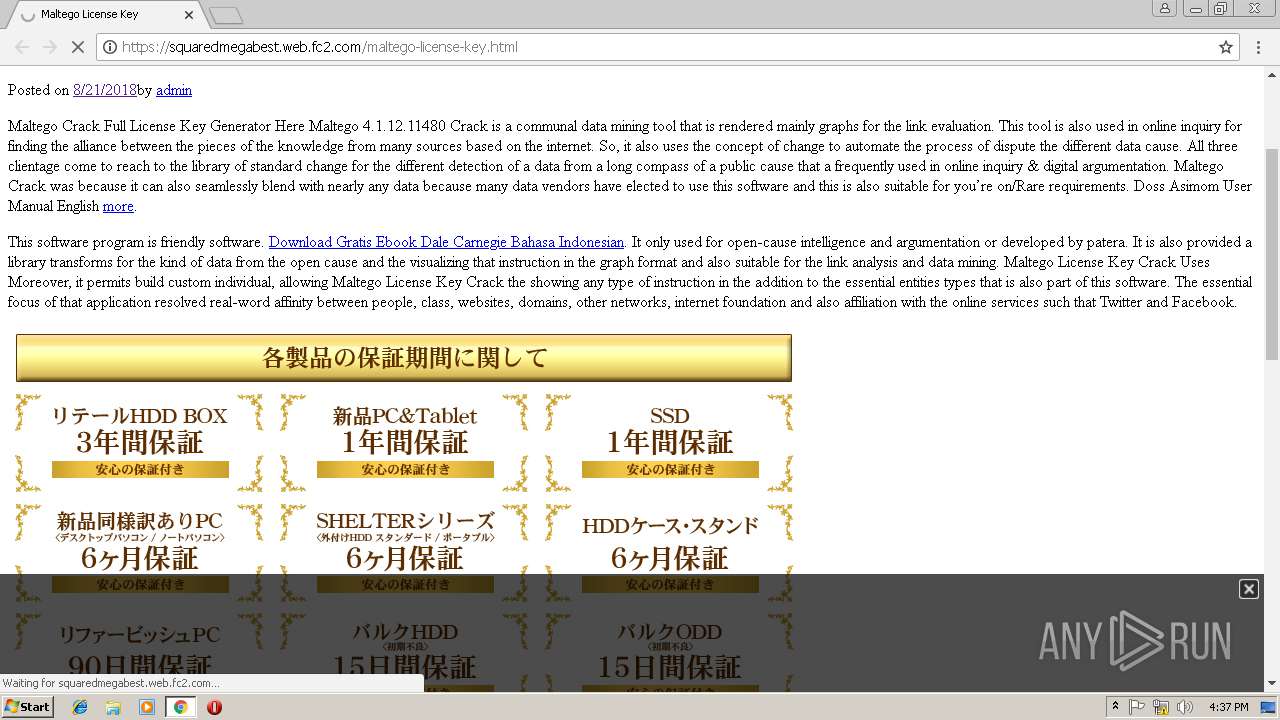Stop loading the page with X button
Viewport: 1280px width, 720px height.
pos(77,47)
